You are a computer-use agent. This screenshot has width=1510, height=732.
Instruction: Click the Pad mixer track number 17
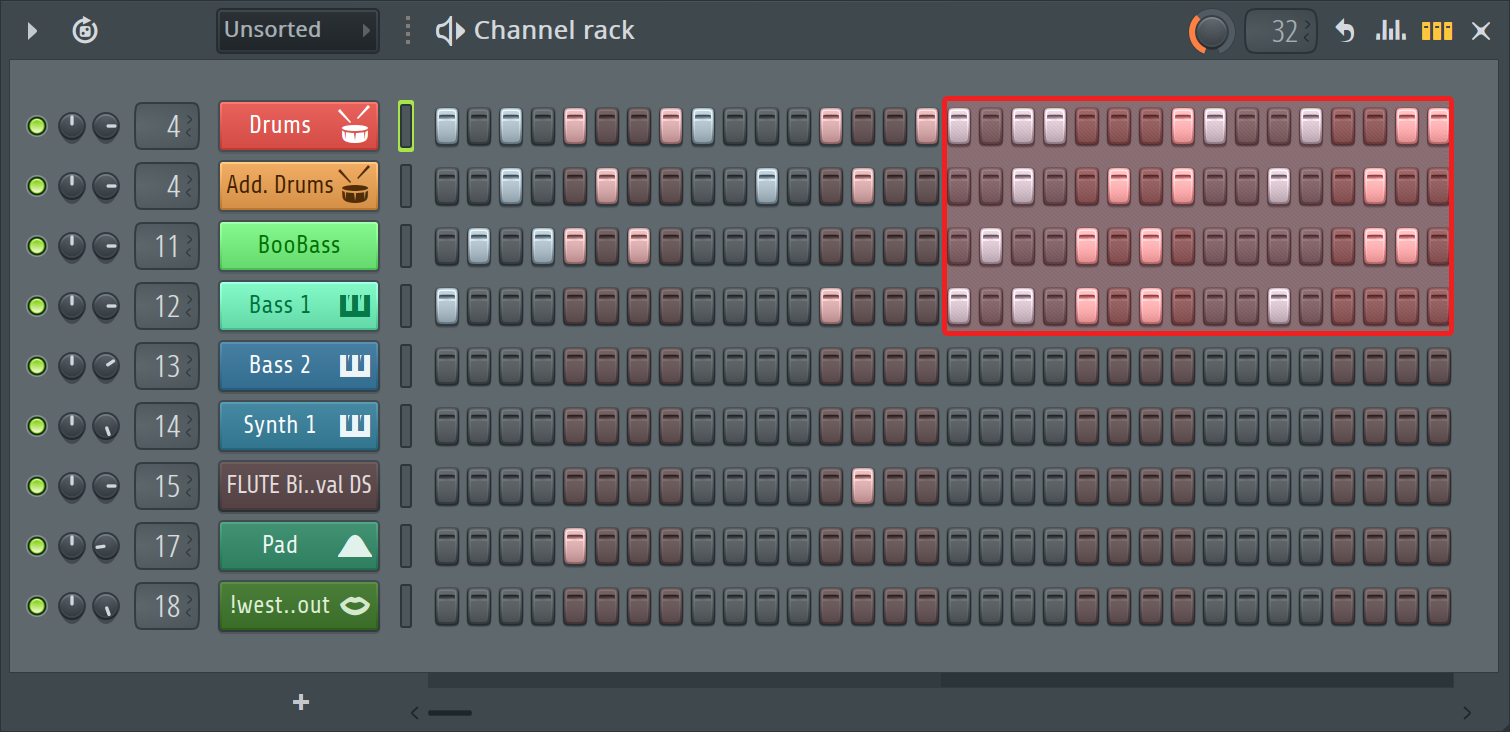pyautogui.click(x=167, y=546)
